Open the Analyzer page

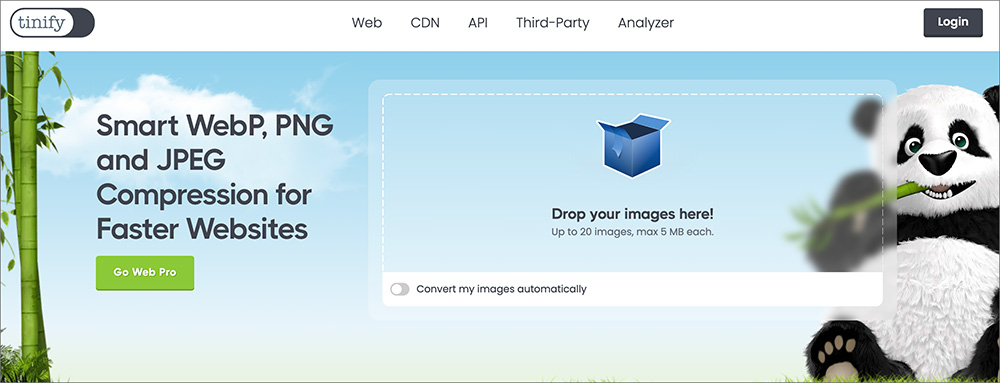pos(645,23)
